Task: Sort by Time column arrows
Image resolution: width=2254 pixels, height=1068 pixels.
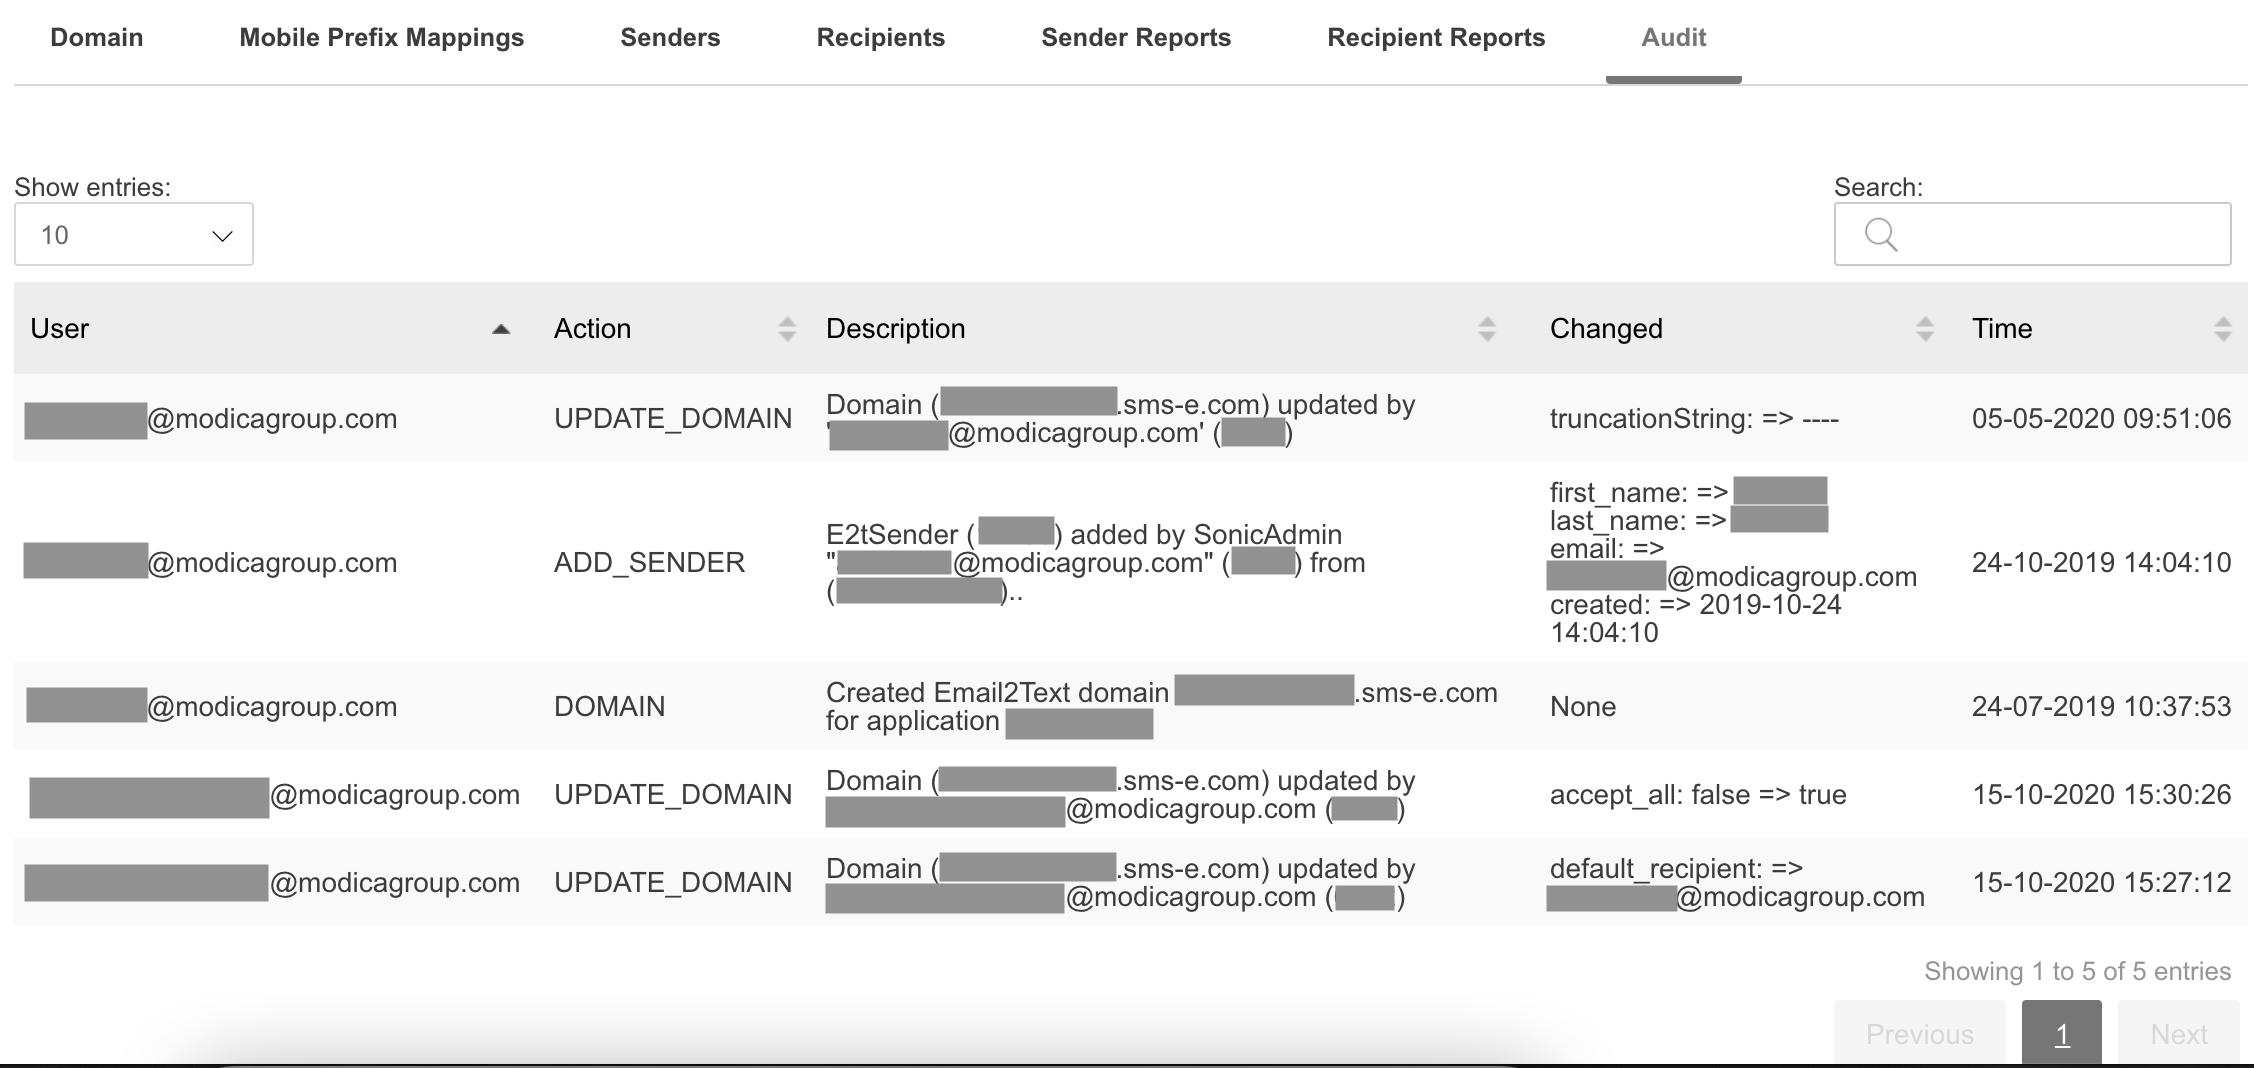Action: 2222,329
